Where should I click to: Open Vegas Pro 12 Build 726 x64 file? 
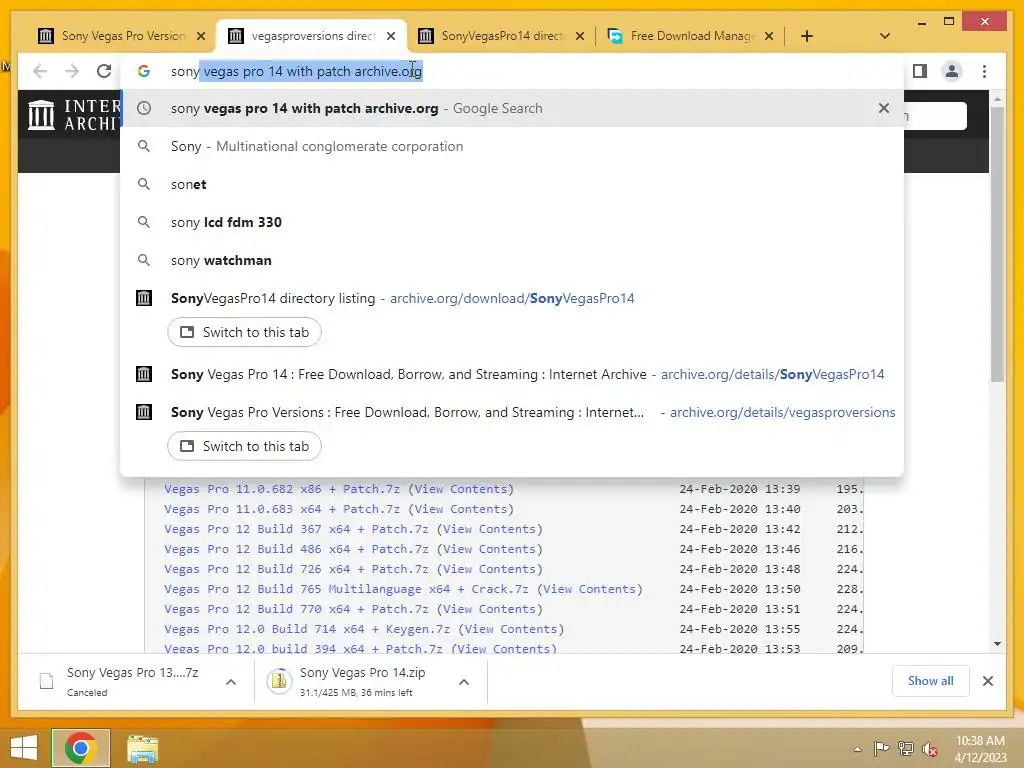pos(296,569)
